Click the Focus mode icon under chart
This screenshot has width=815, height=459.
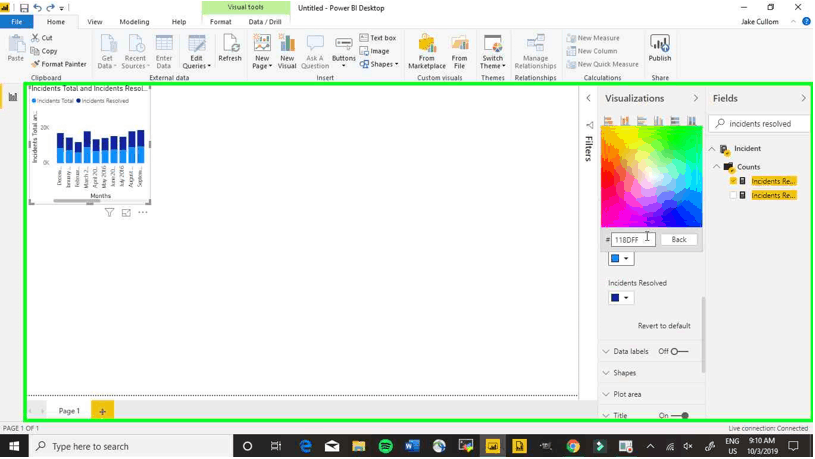coord(126,212)
